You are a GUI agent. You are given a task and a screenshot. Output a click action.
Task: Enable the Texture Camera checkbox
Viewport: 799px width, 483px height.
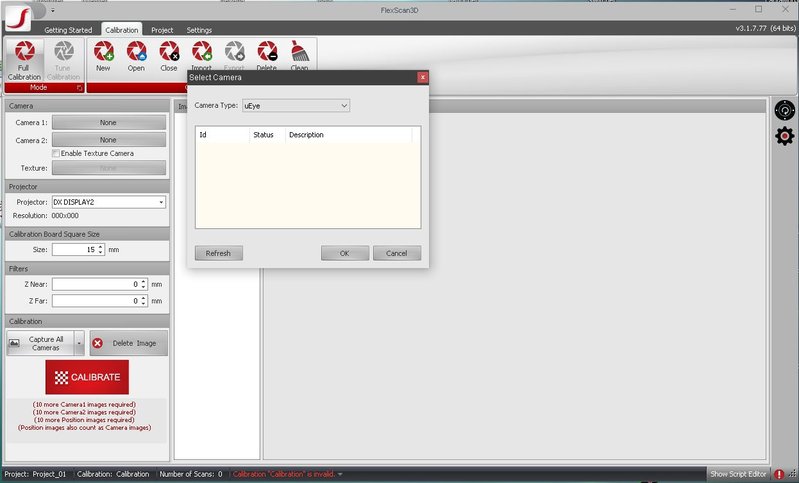[x=56, y=153]
